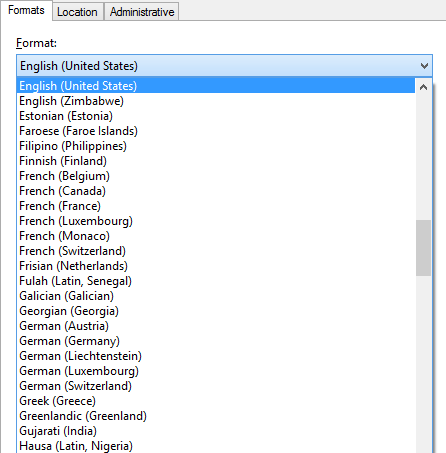The width and height of the screenshot is (446, 453).
Task: Select Frisian (Netherlands)
Action: click(x=216, y=266)
